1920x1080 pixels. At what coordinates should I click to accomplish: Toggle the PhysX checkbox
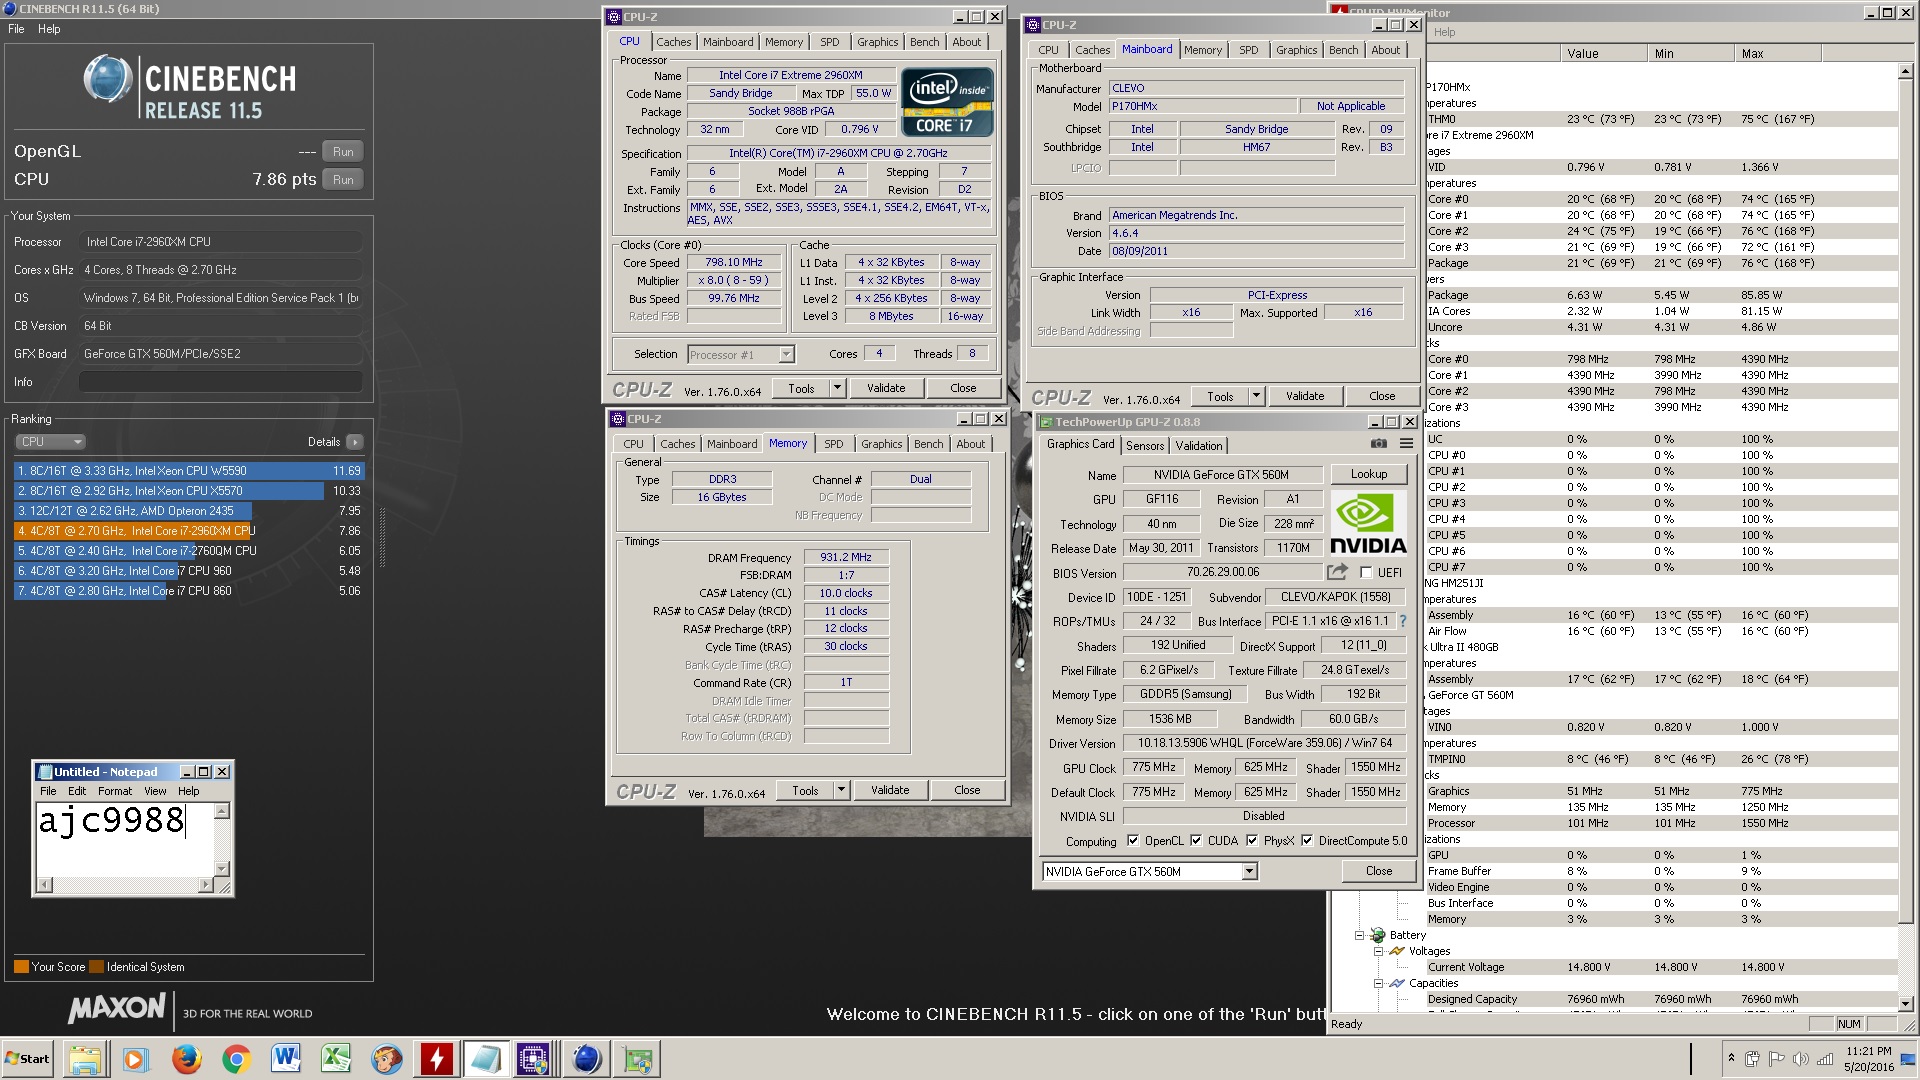[1252, 840]
